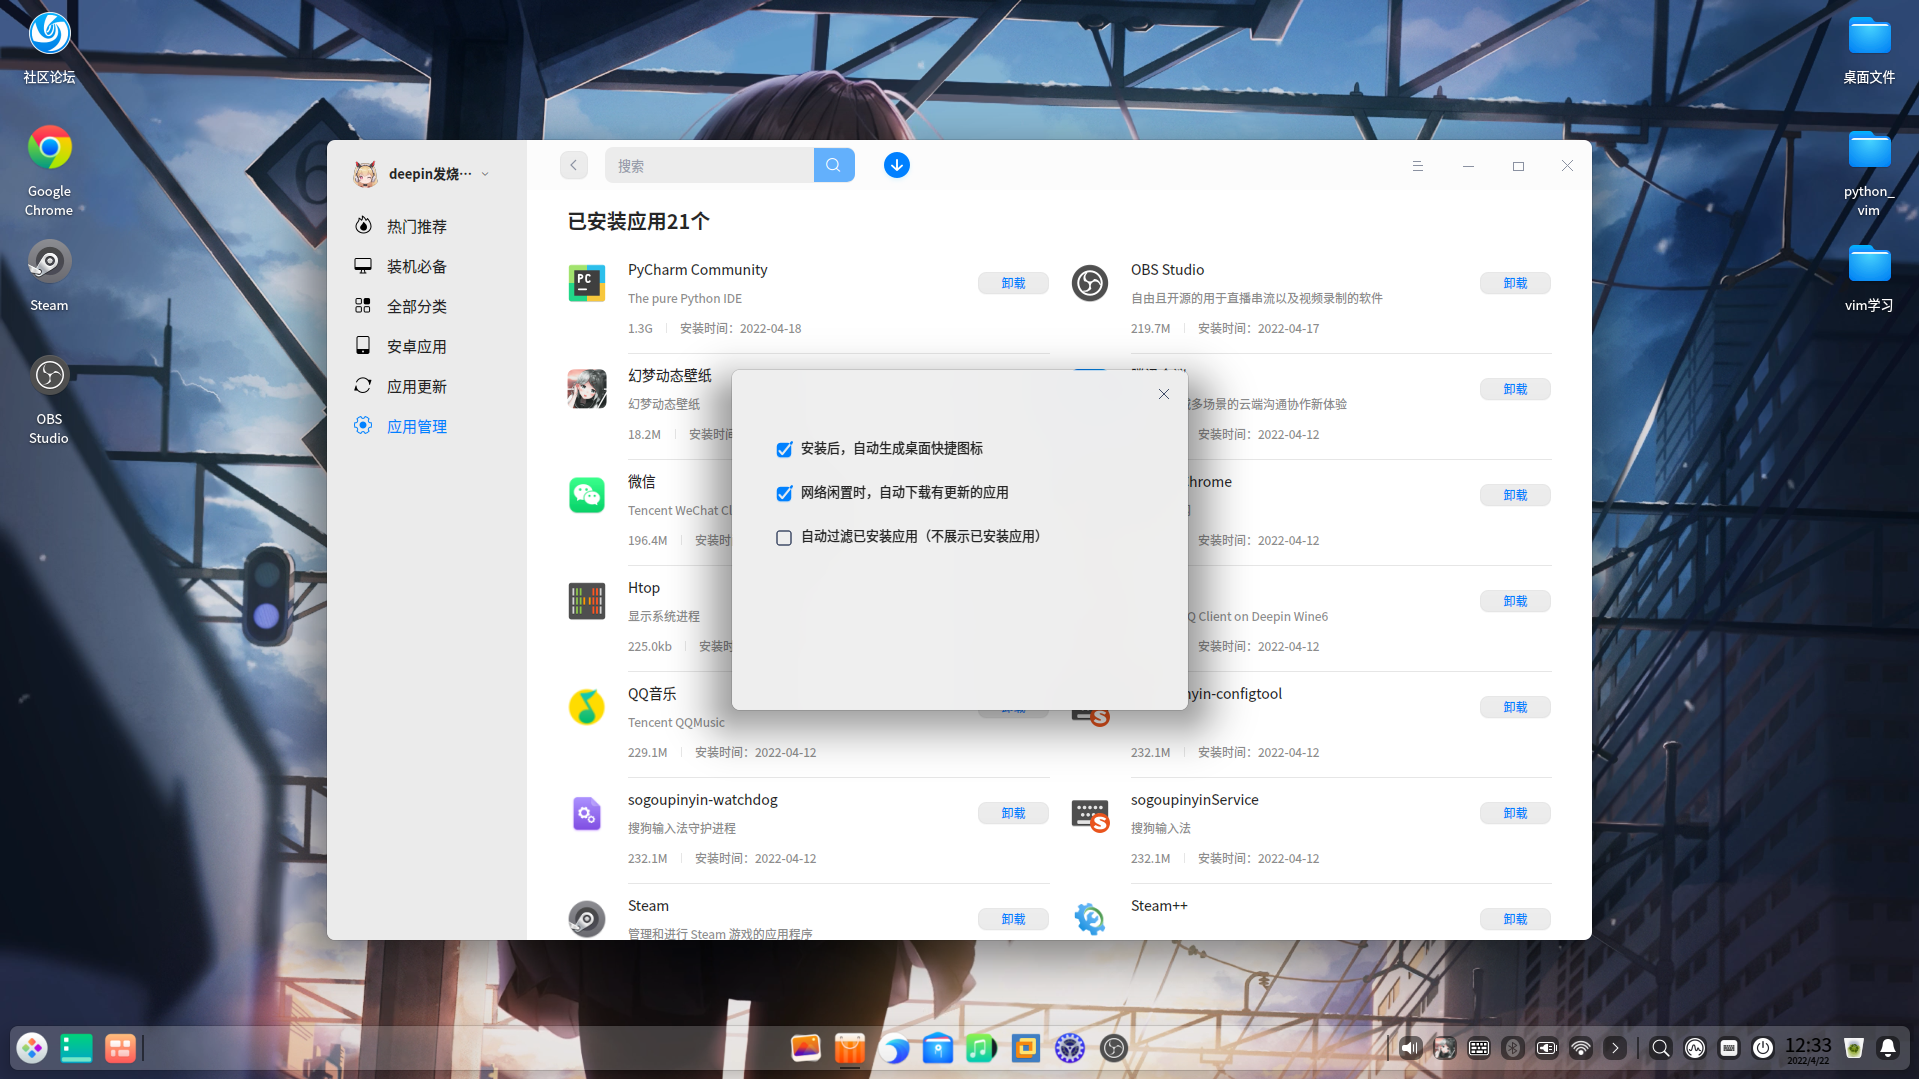The height and width of the screenshot is (1079, 1919).
Task: Click the 幻梦动态壁纸 app icon
Action: coord(587,389)
